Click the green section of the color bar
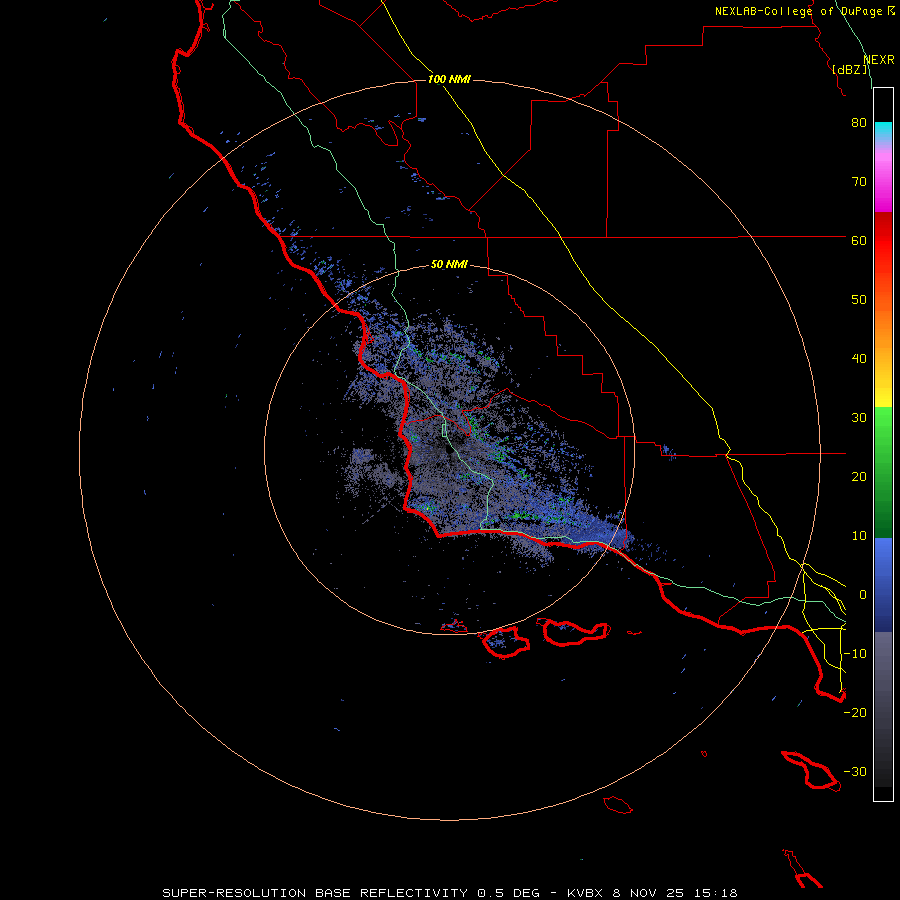900x900 pixels. point(883,472)
